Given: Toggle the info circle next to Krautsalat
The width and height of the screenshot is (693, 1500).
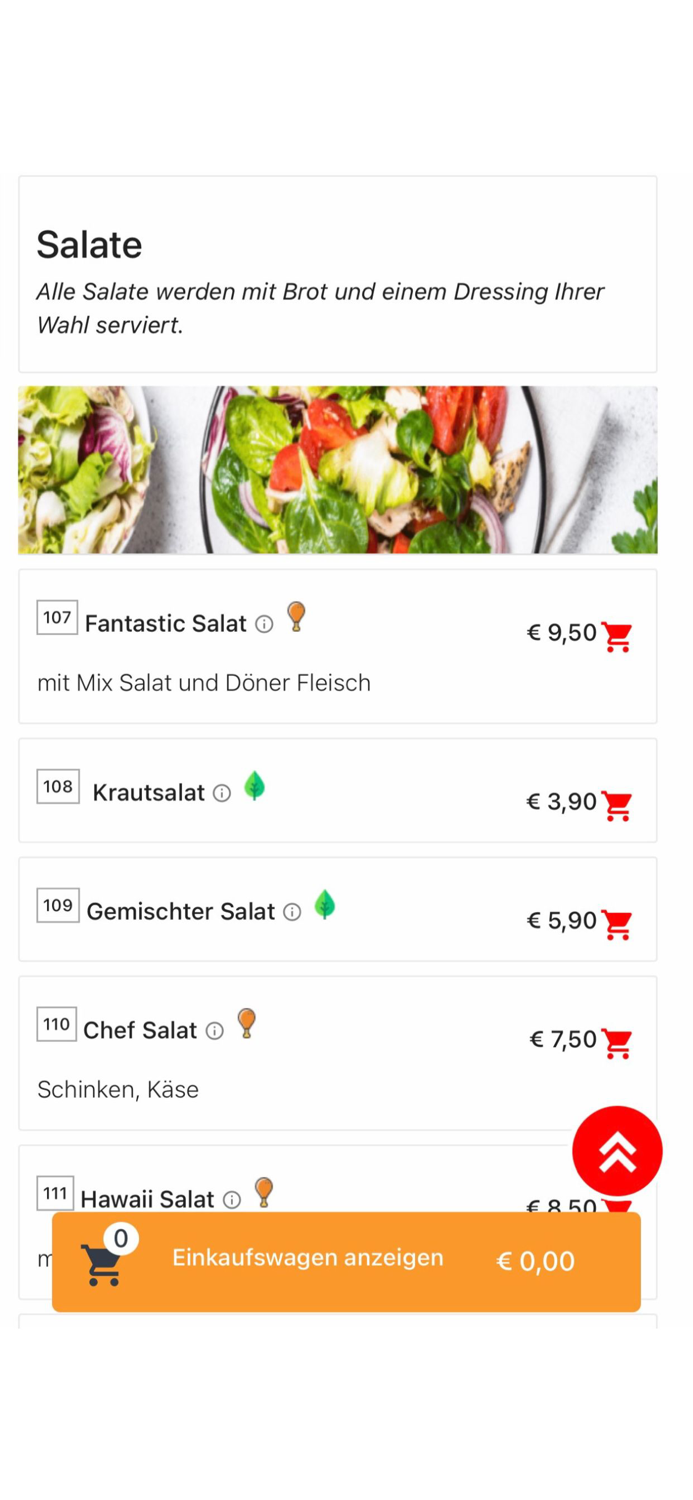Looking at the screenshot, I should [220, 793].
